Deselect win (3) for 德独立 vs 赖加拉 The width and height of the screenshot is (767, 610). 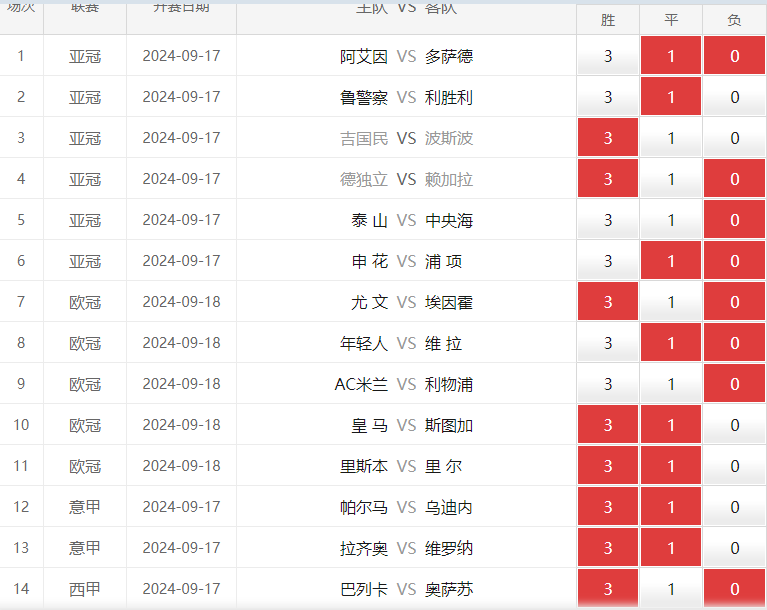(x=608, y=179)
